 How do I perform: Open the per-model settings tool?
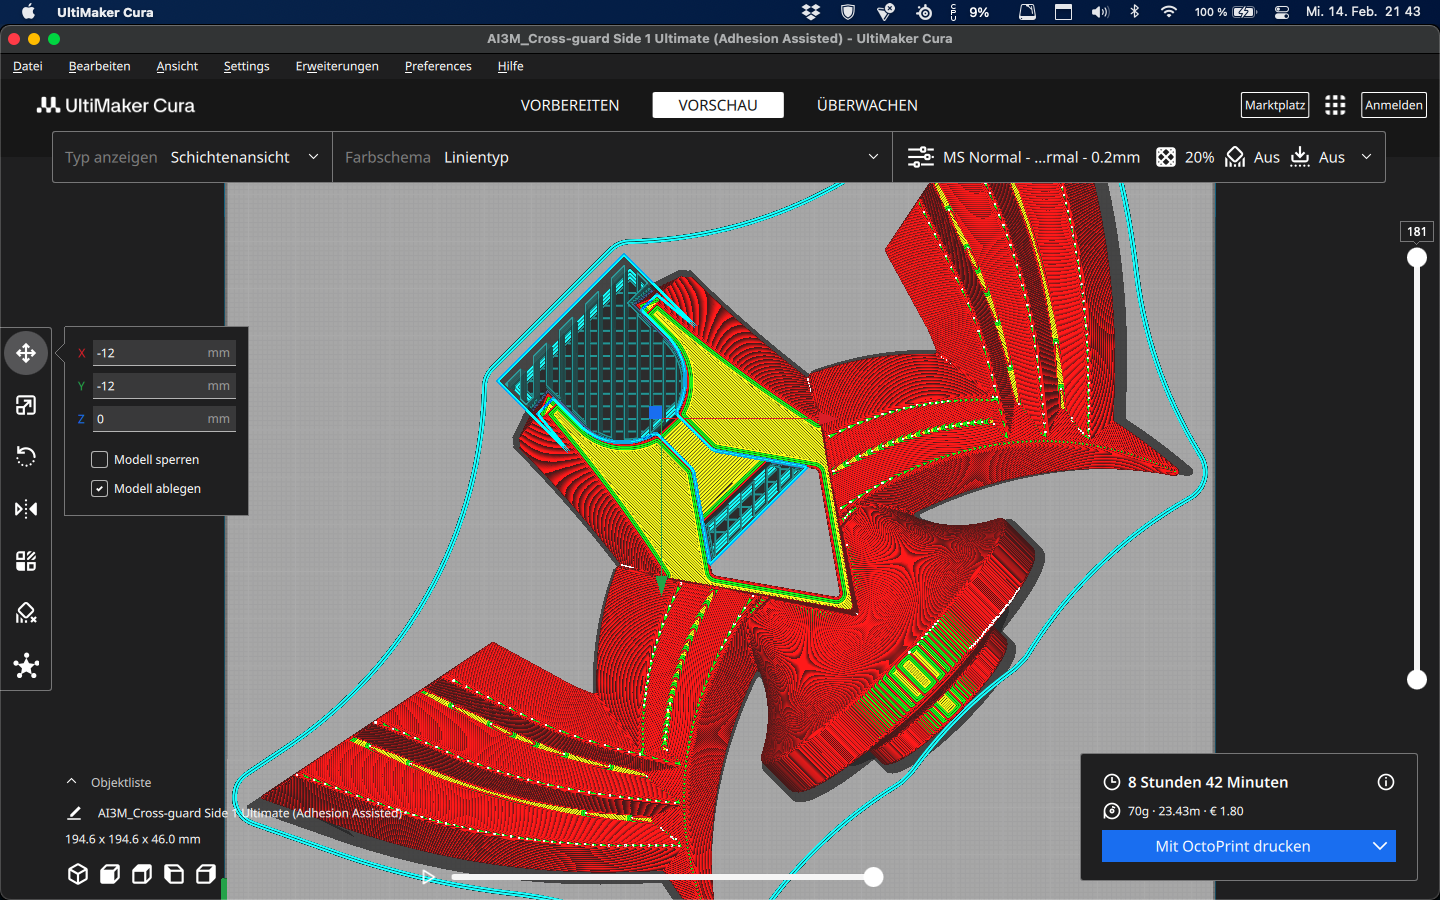[26, 561]
